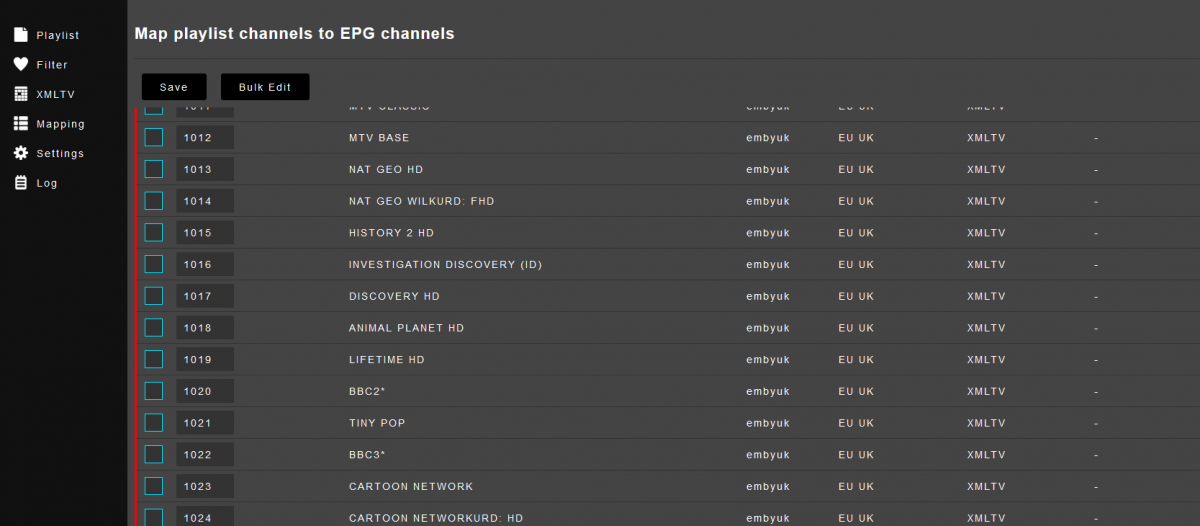This screenshot has width=1200, height=526.
Task: Open the Playlist menu item
Action: (57, 35)
